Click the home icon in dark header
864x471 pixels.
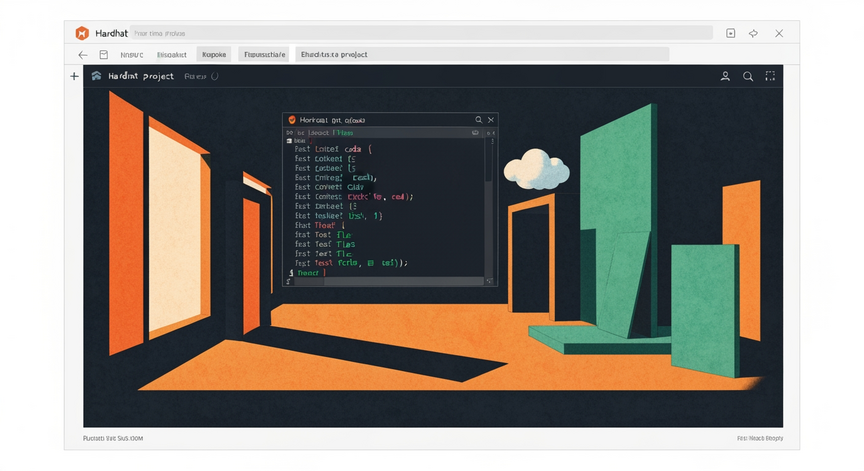coord(96,75)
